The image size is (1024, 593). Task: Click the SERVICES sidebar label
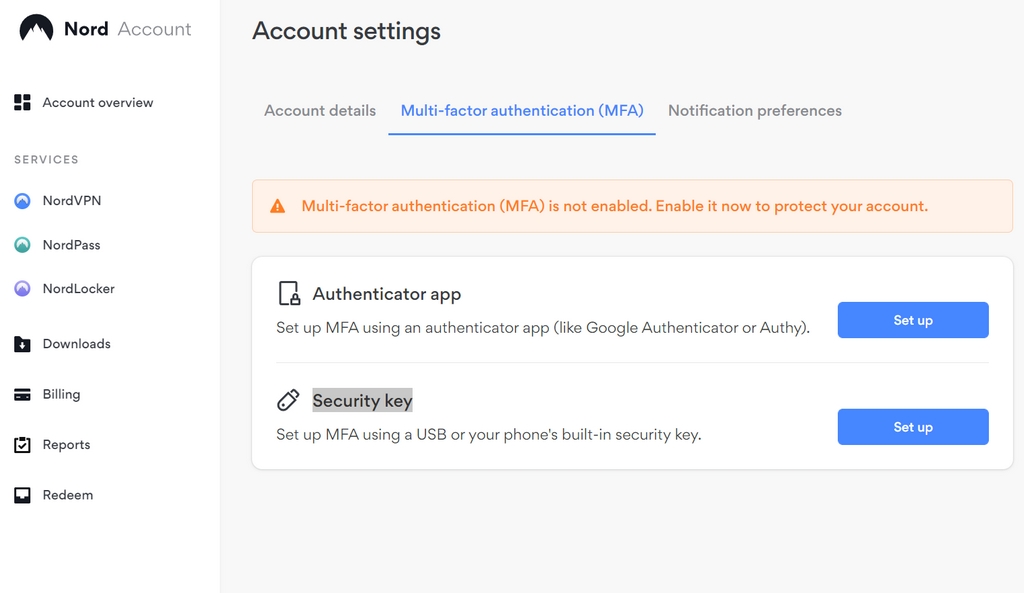[x=46, y=159]
